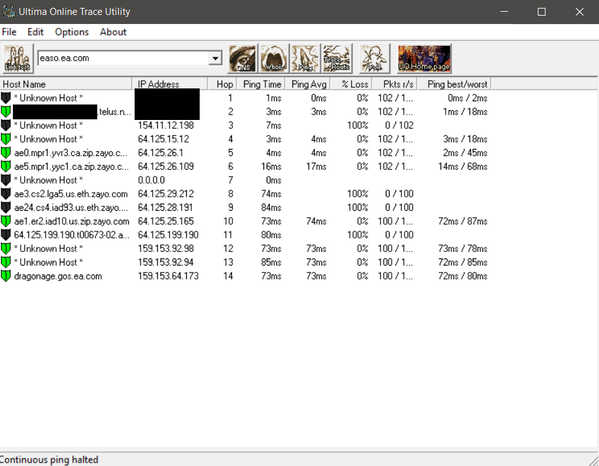Click IP address 64.125.28.191
Image resolution: width=599 pixels, height=466 pixels.
click(x=165, y=207)
